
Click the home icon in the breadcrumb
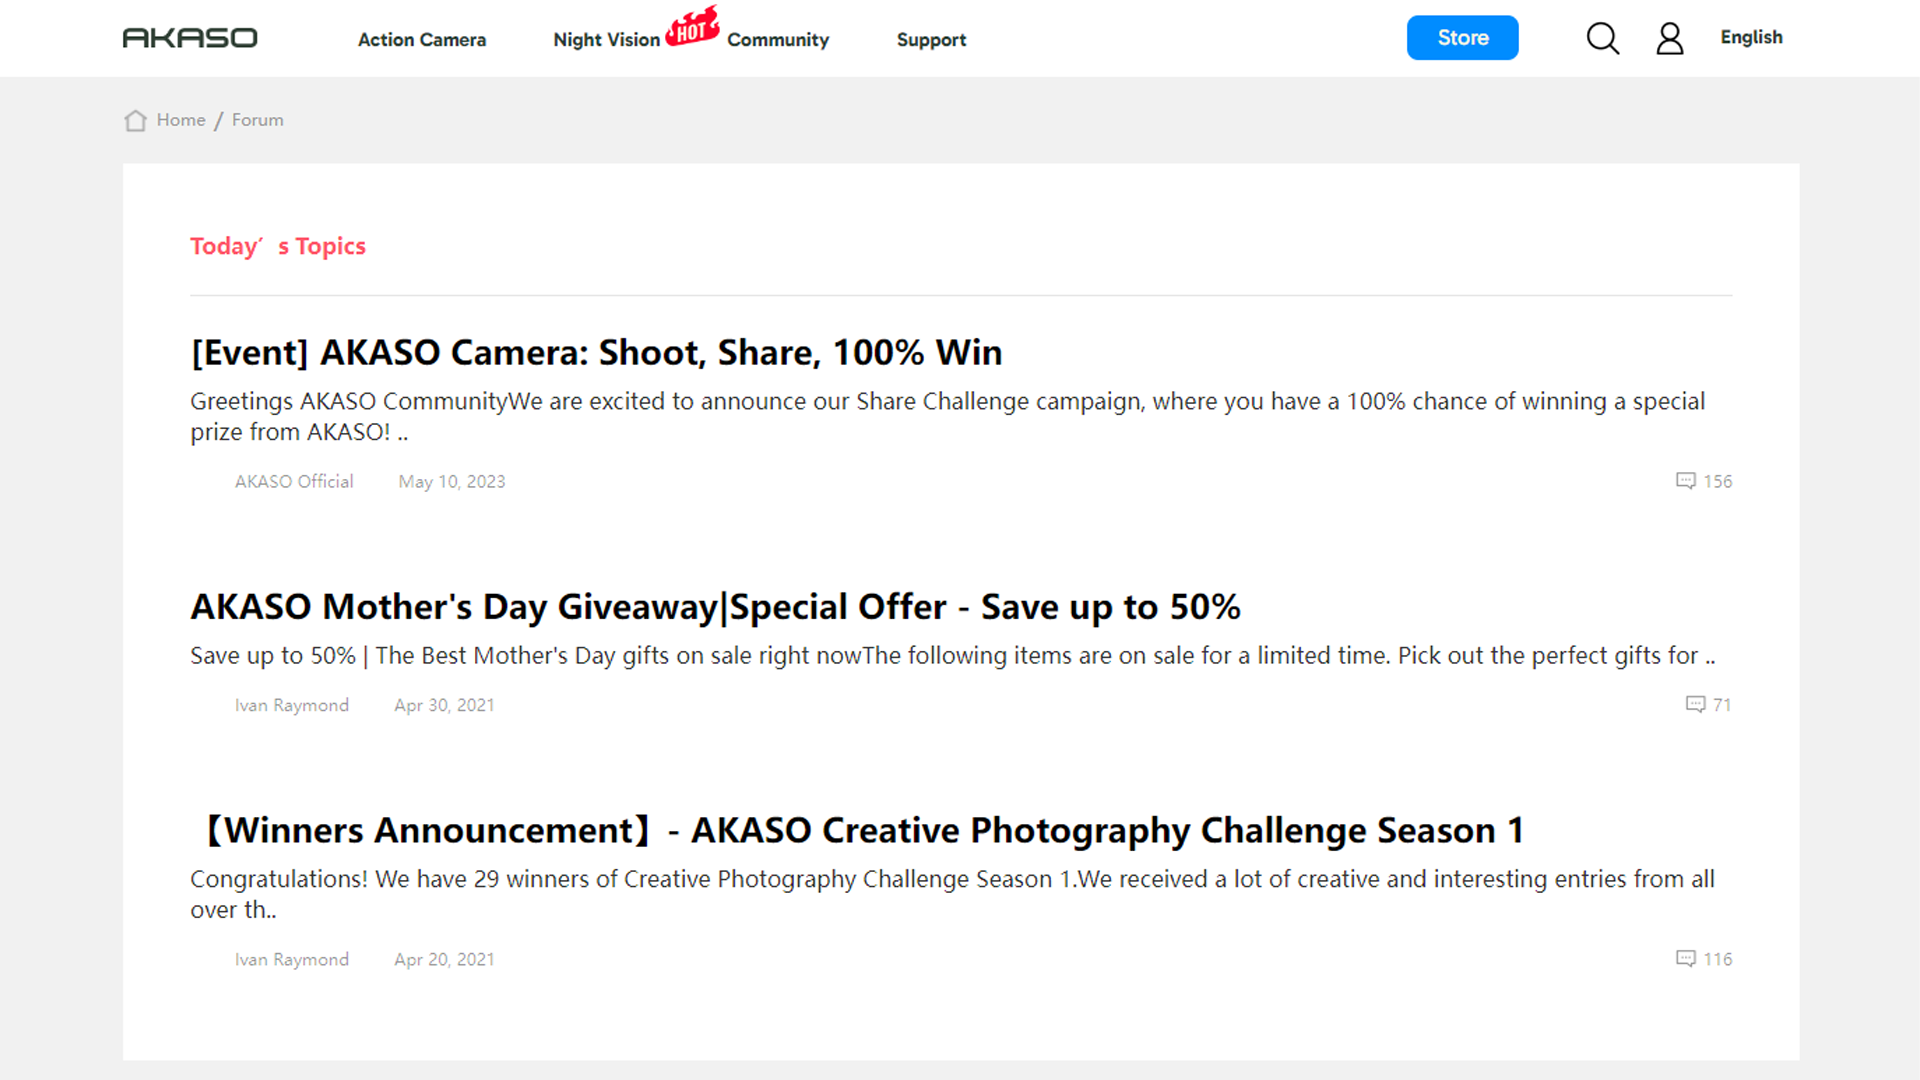pyautogui.click(x=135, y=121)
